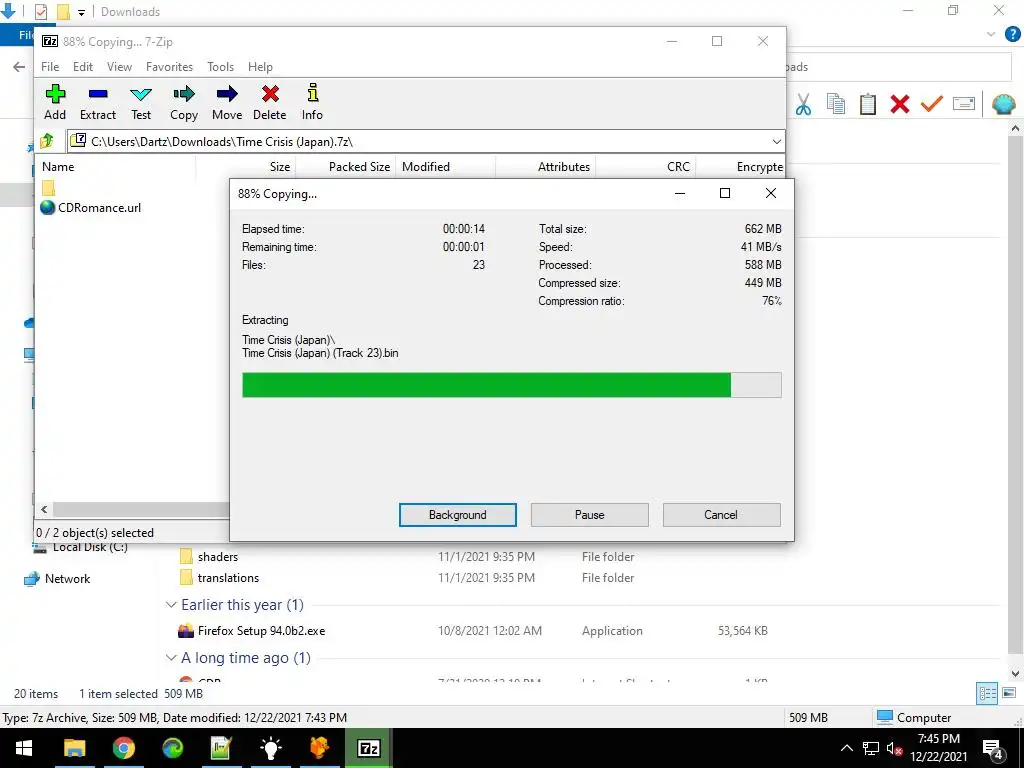Click the 7-Zip taskbar button
Image resolution: width=1024 pixels, height=768 pixels.
click(368, 748)
